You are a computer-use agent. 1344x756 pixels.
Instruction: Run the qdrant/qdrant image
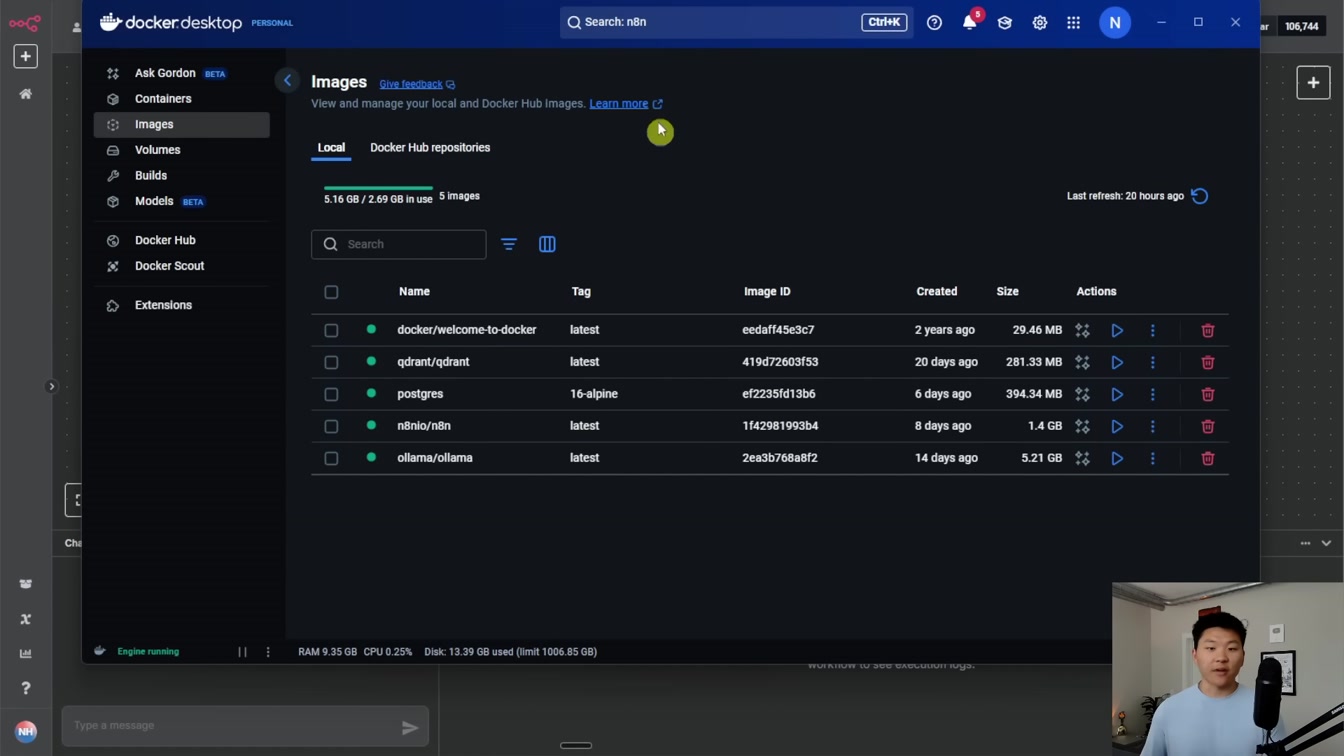(x=1117, y=362)
